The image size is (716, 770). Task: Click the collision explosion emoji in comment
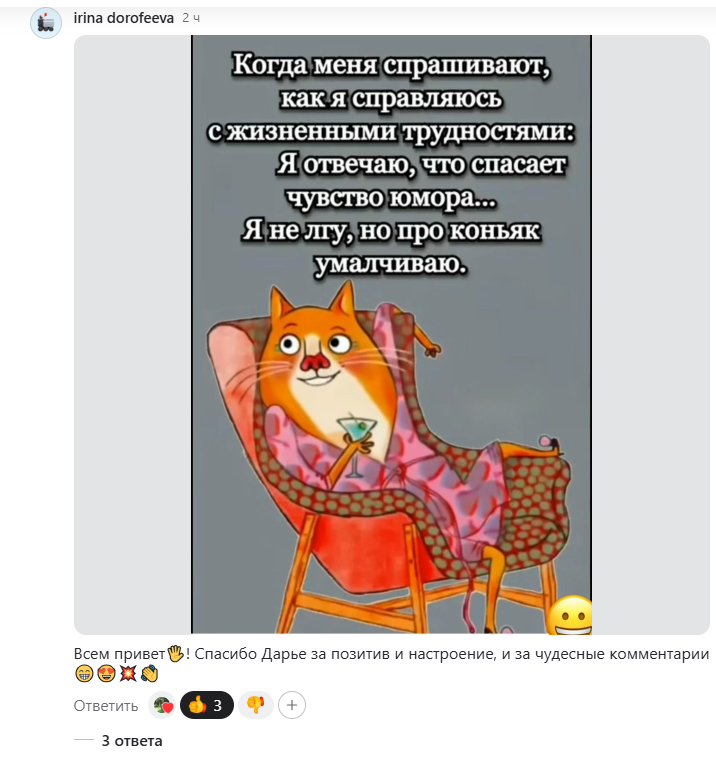[x=128, y=674]
